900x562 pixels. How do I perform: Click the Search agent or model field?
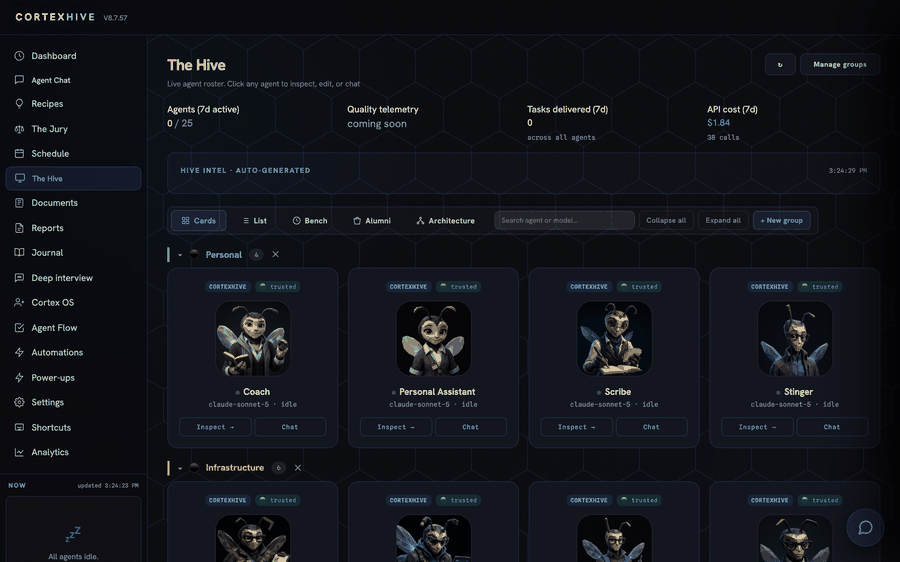click(564, 220)
